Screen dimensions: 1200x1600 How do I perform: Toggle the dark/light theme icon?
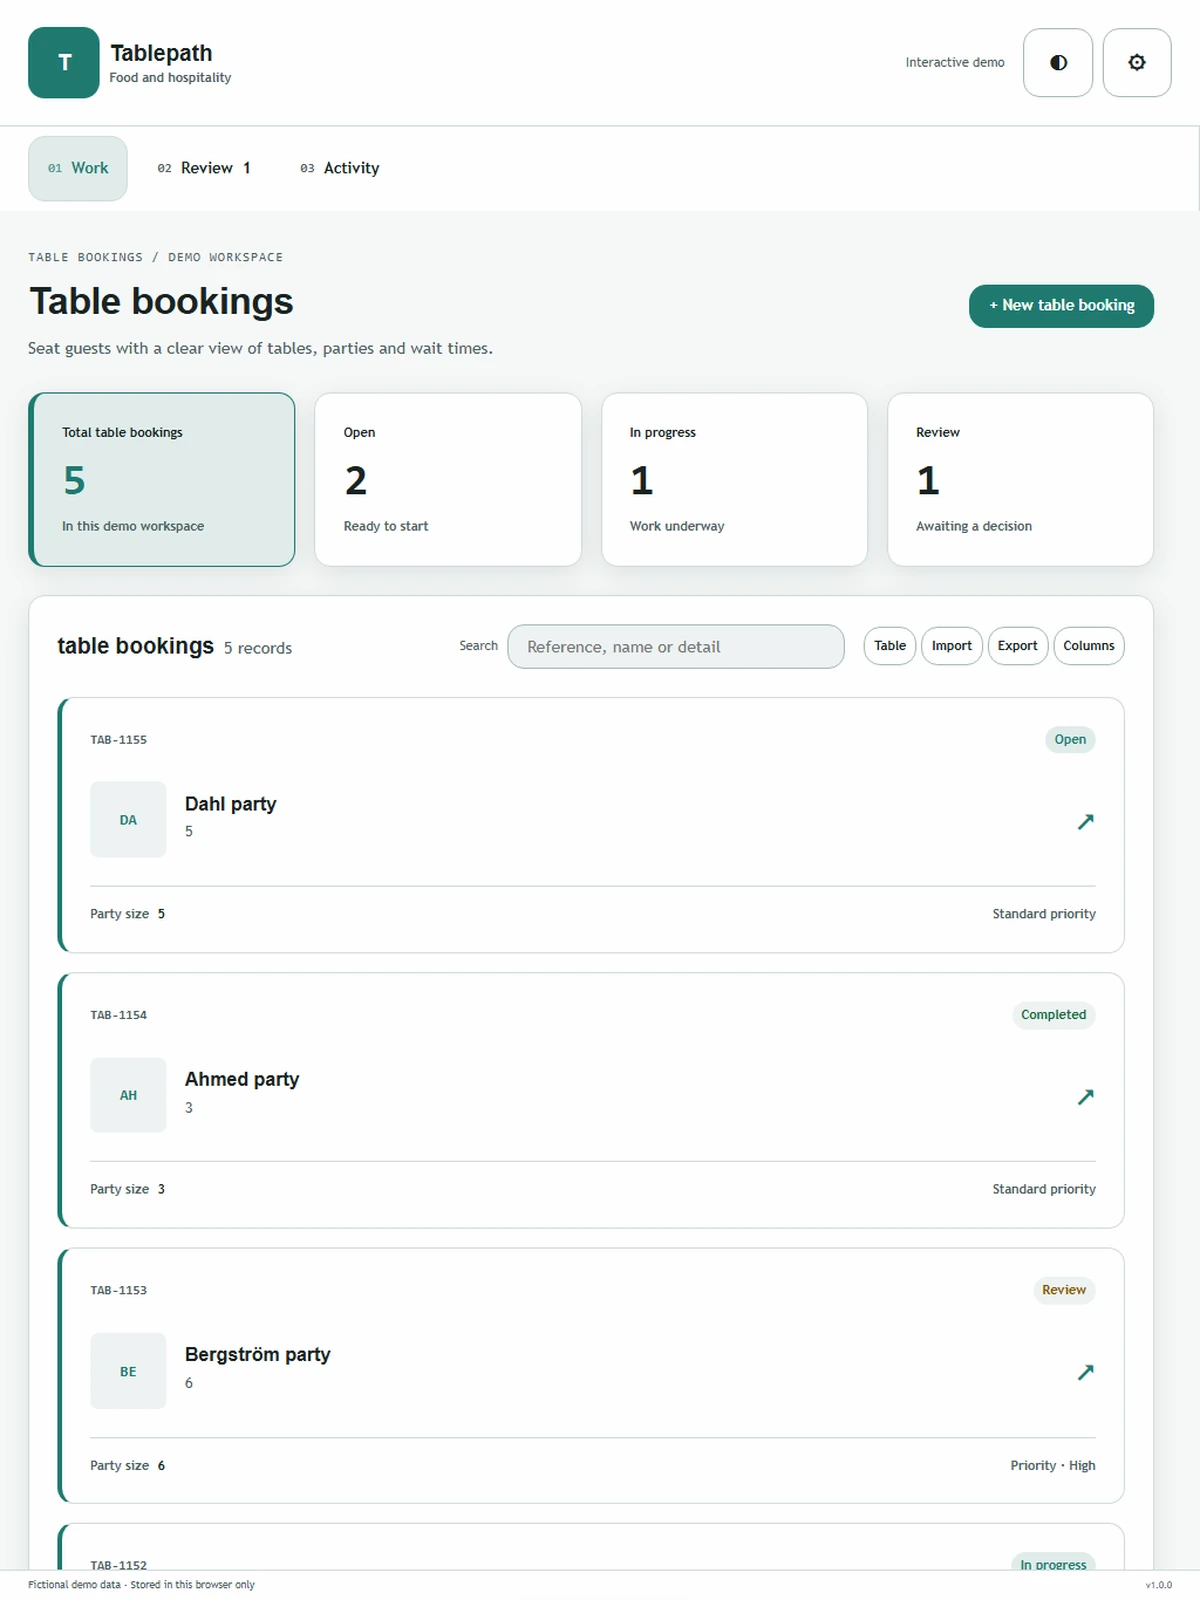1058,62
